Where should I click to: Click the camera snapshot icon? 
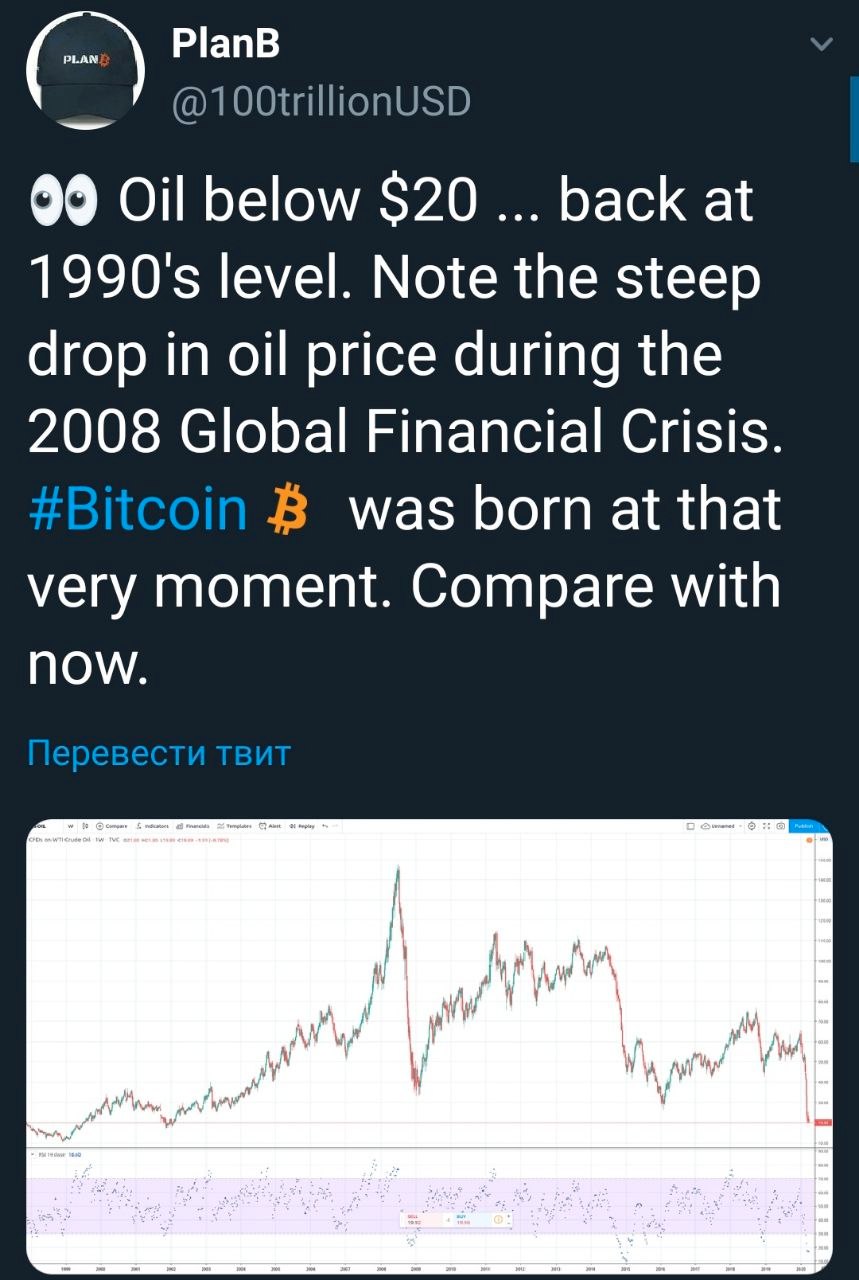pos(781,826)
